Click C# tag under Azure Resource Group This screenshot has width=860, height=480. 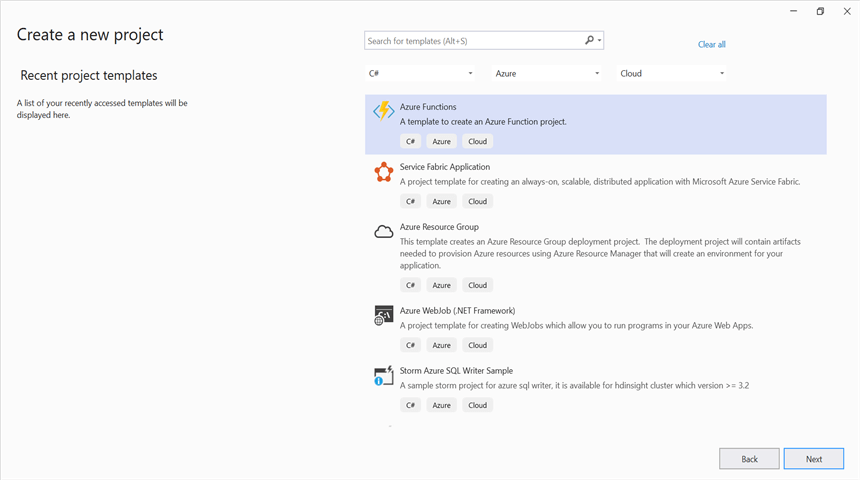(410, 285)
